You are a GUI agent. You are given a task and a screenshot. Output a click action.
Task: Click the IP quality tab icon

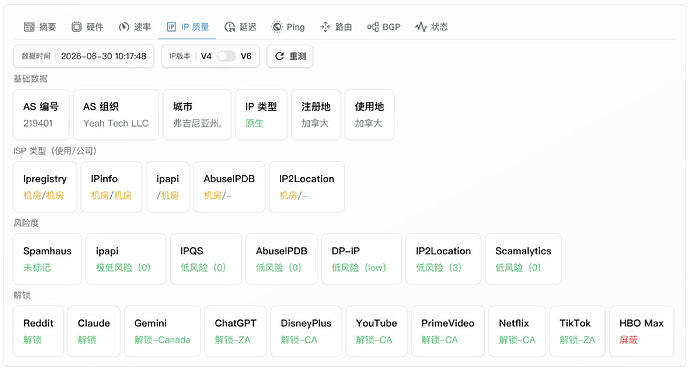click(171, 27)
